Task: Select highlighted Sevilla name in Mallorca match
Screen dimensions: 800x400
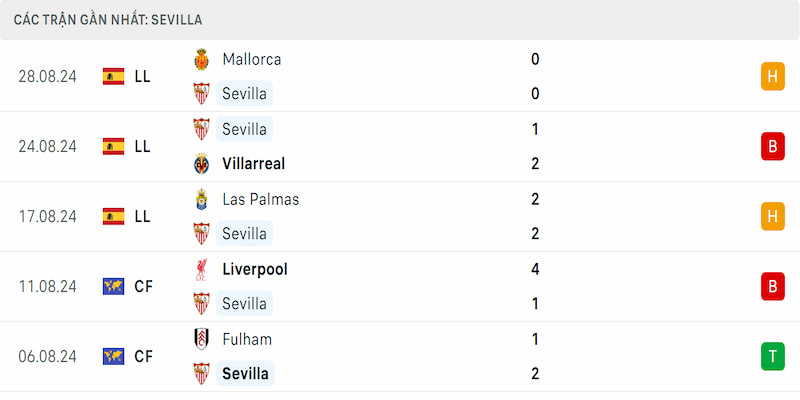Action: coord(244,94)
